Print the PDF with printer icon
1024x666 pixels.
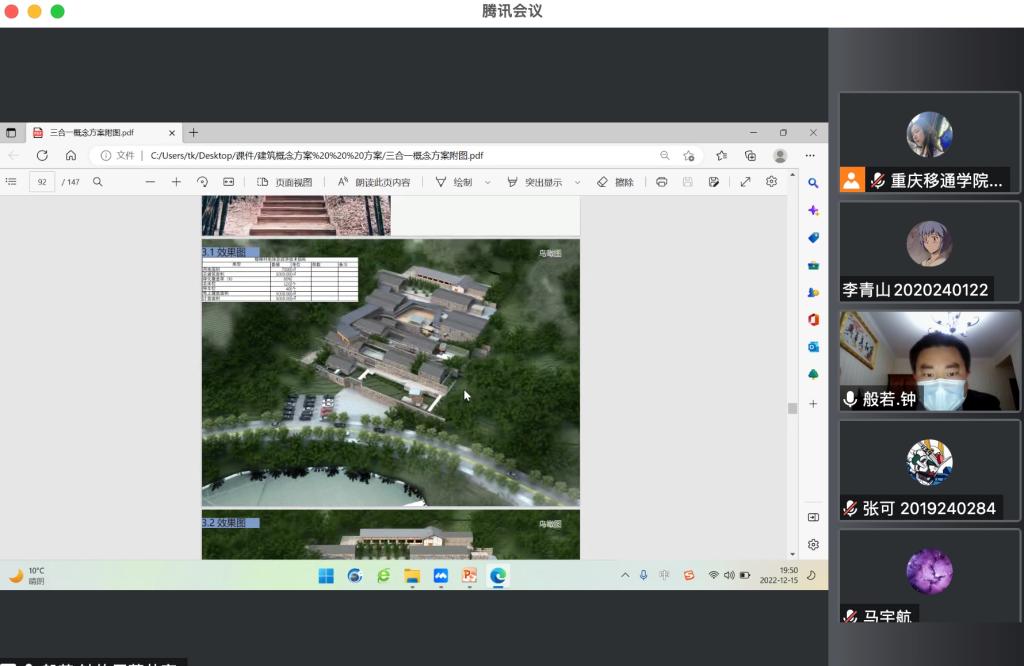click(x=661, y=182)
